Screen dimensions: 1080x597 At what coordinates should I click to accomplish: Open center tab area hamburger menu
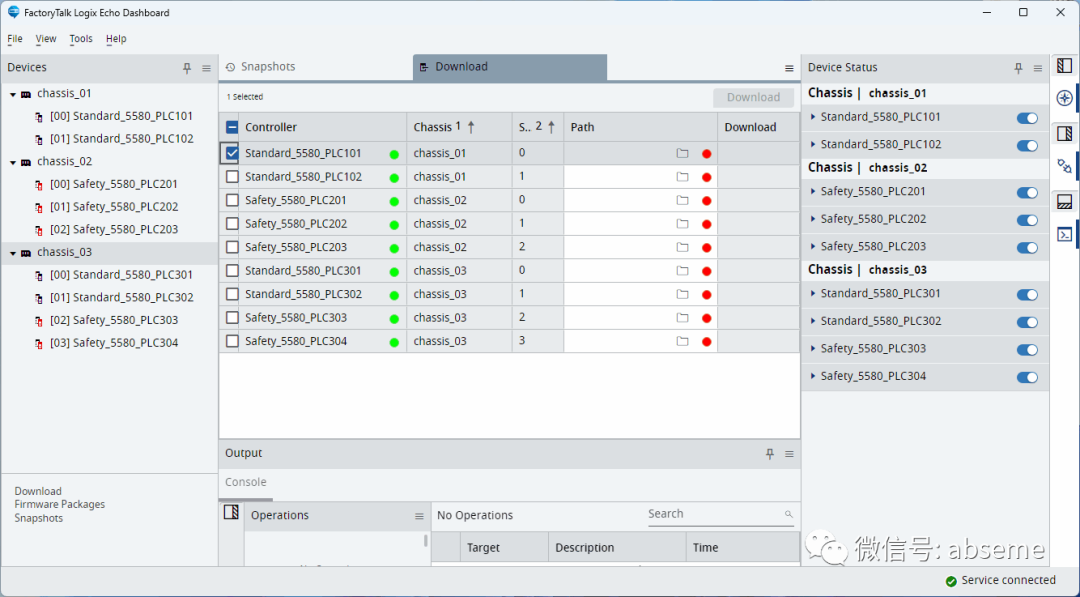click(789, 68)
